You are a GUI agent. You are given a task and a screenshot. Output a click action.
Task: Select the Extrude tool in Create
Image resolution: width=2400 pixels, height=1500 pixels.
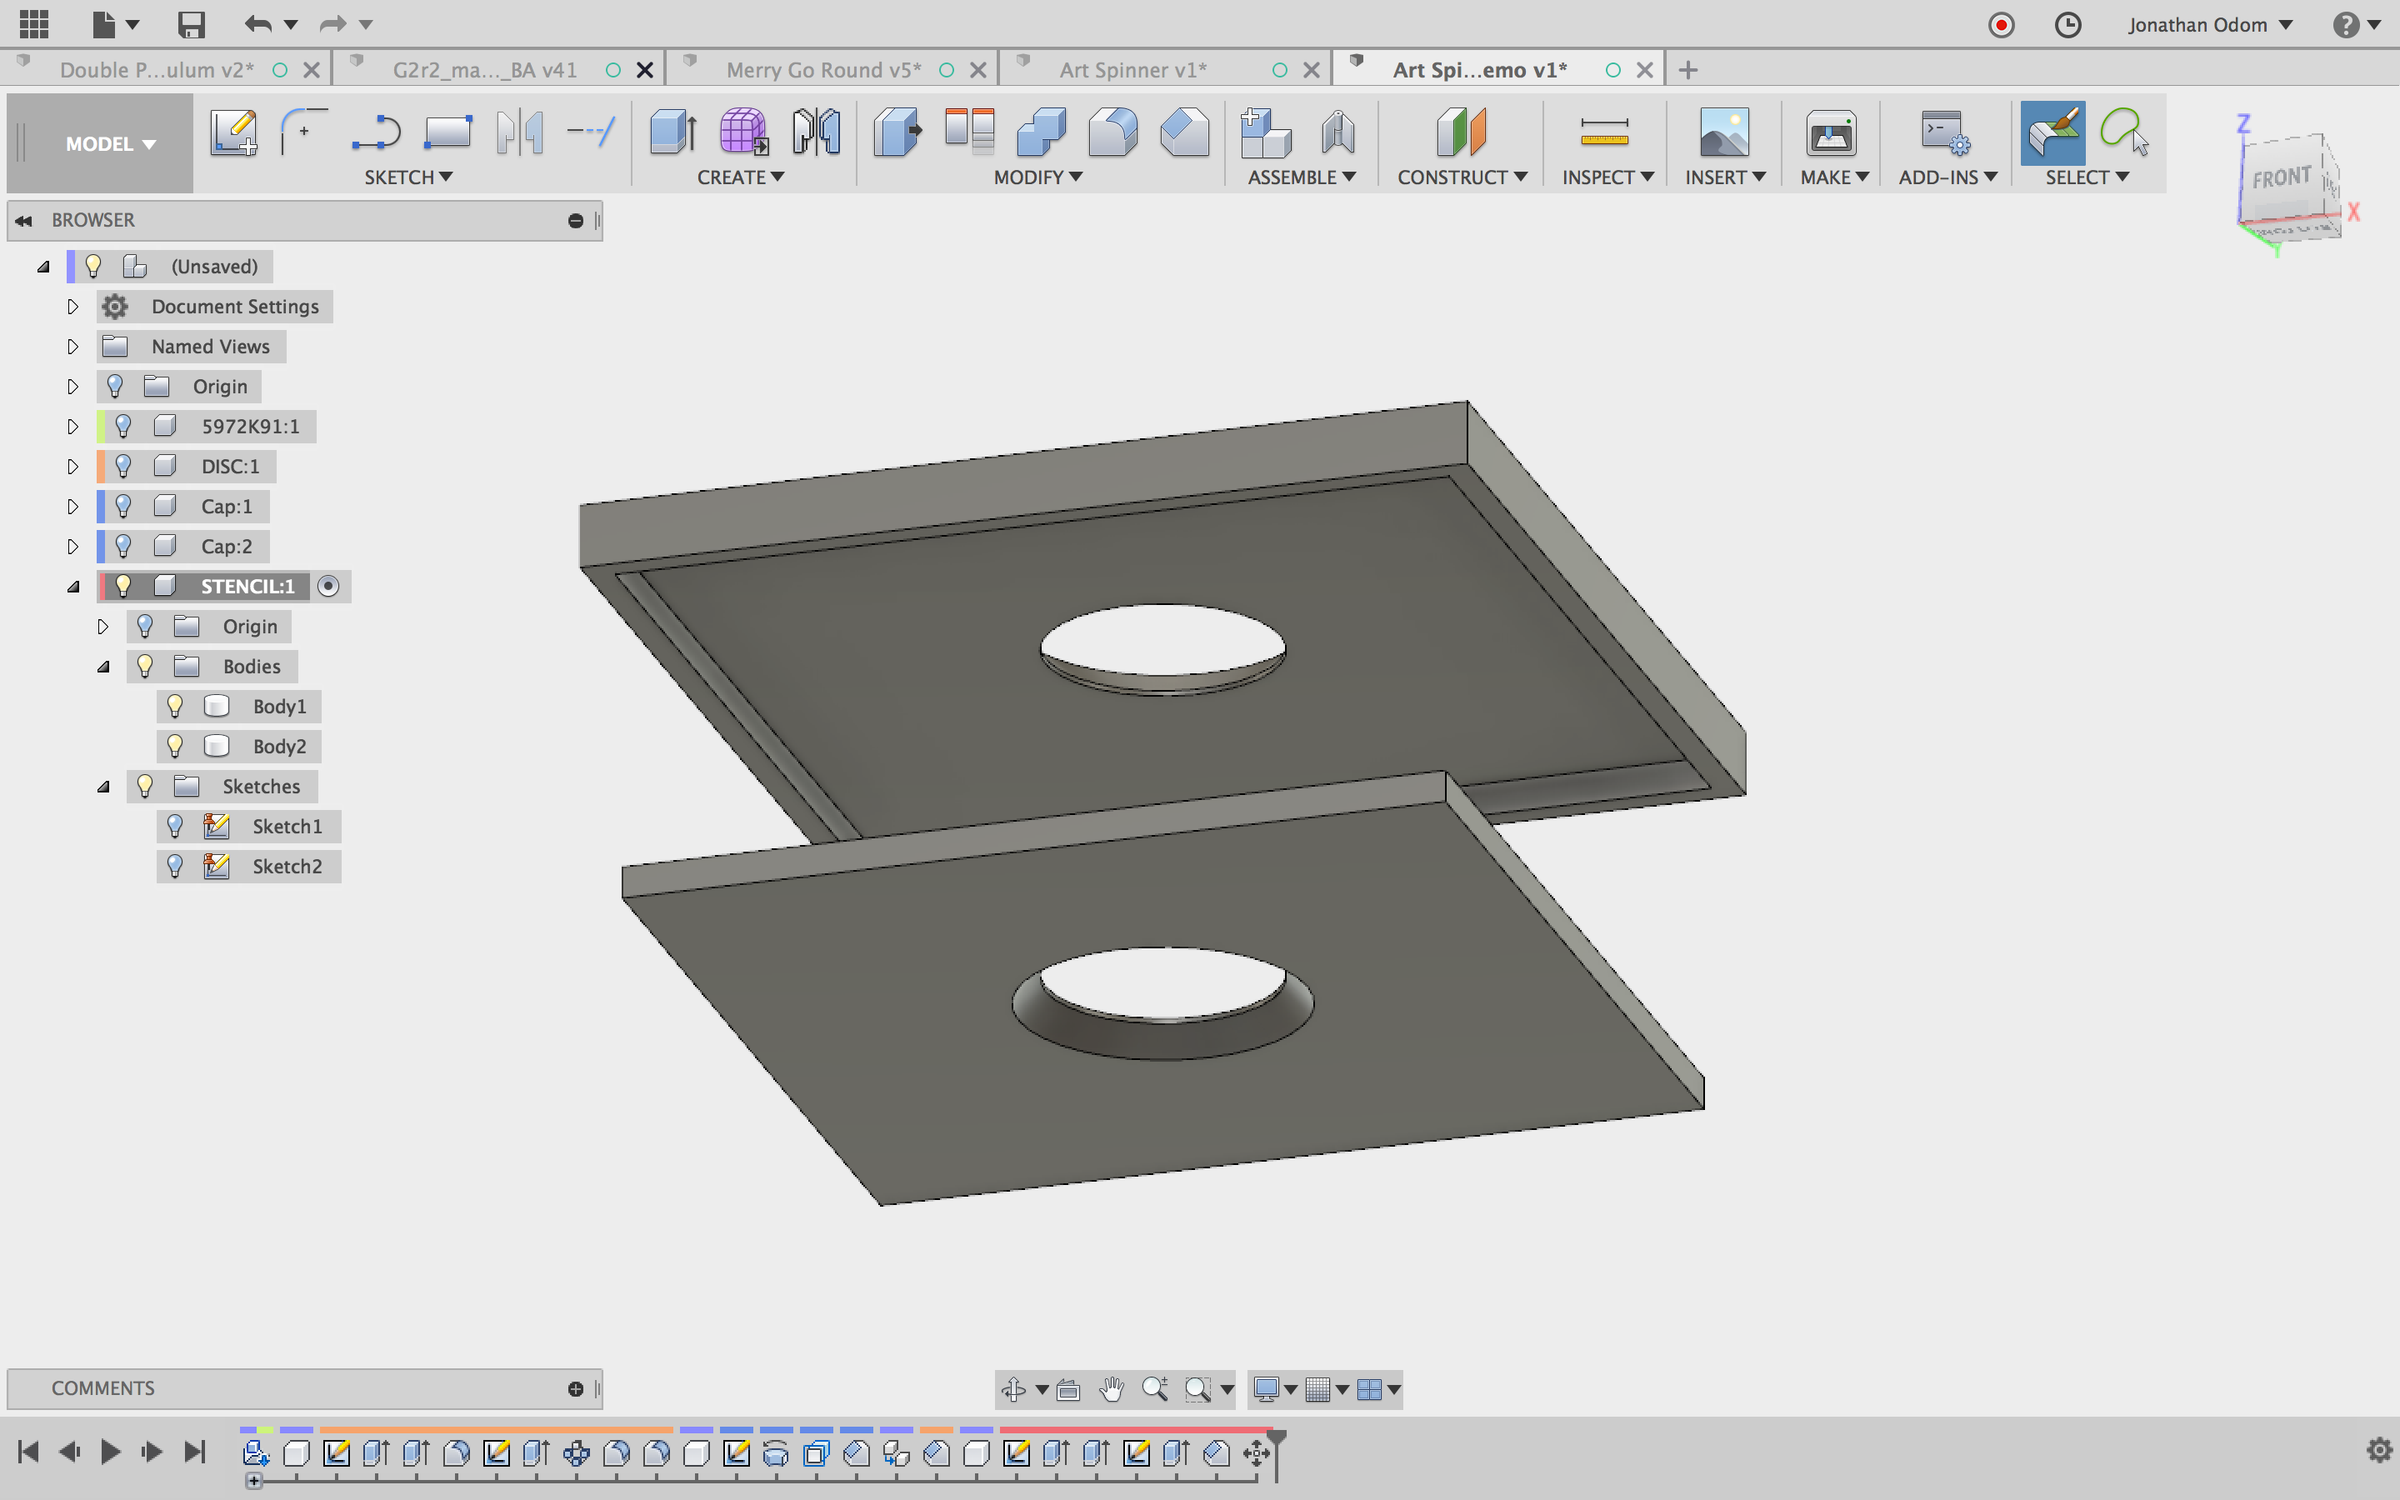(672, 133)
